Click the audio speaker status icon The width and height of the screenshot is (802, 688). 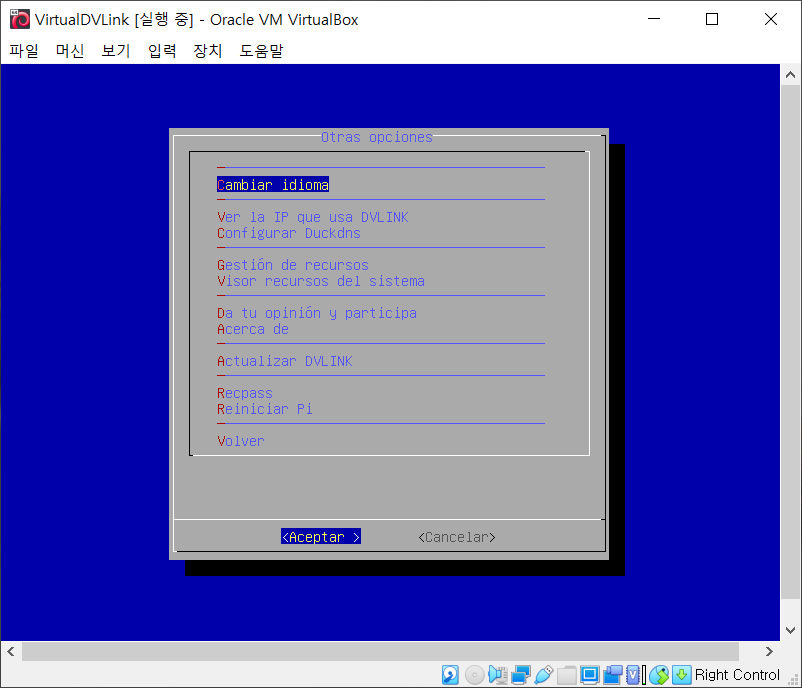coord(497,675)
